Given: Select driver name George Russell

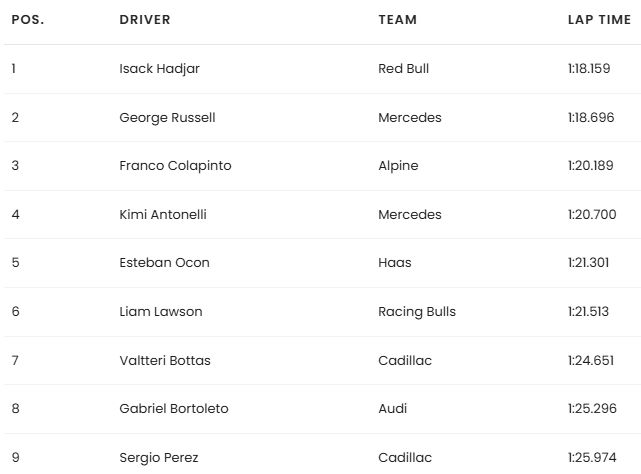Looking at the screenshot, I should click(167, 118).
